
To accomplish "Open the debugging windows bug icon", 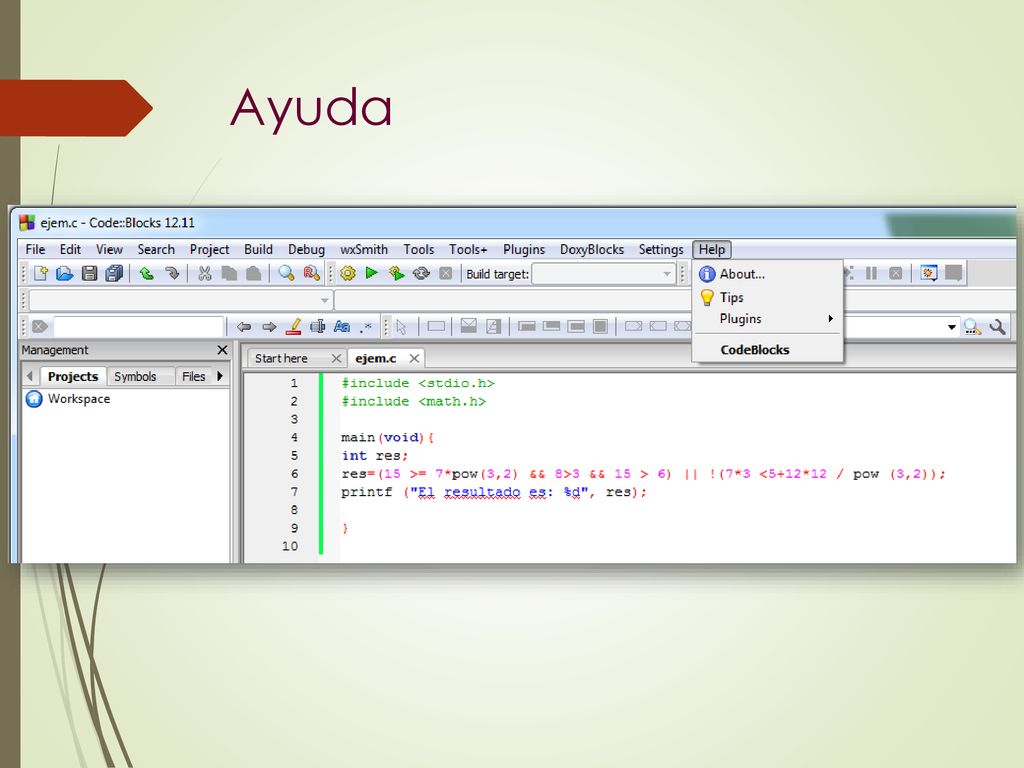I will (929, 273).
